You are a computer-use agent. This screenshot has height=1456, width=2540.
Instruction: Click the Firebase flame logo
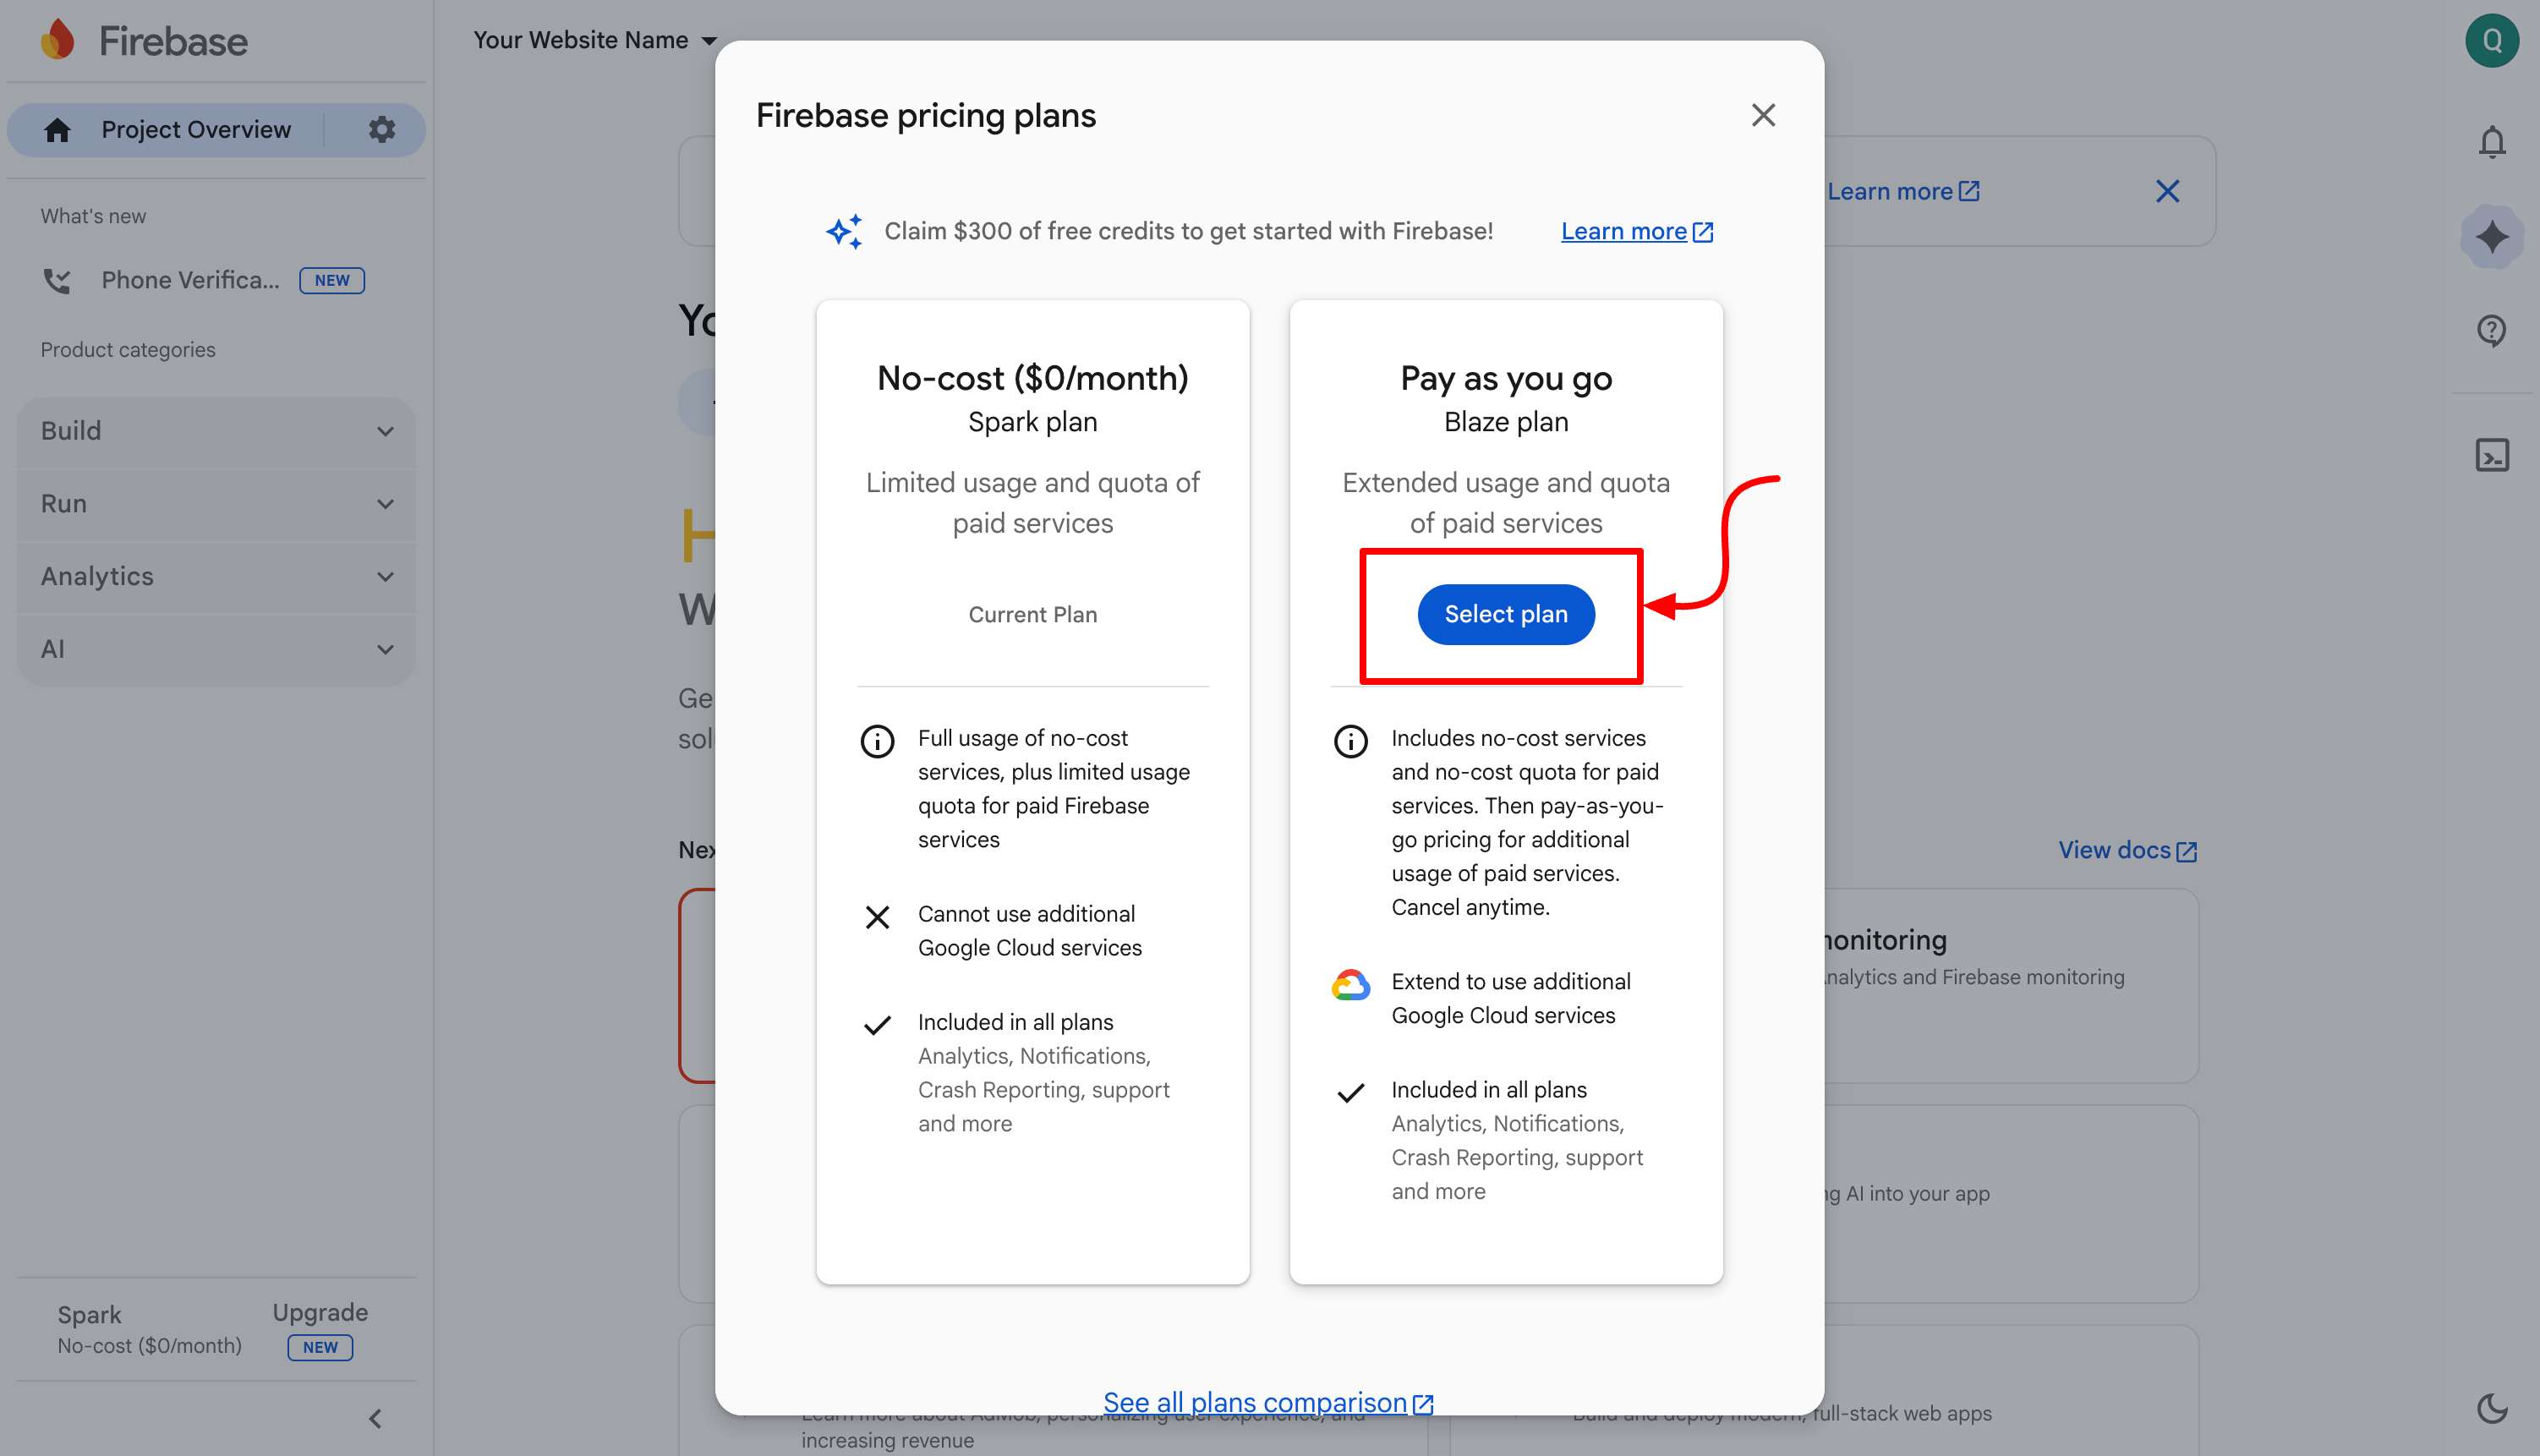point(58,40)
